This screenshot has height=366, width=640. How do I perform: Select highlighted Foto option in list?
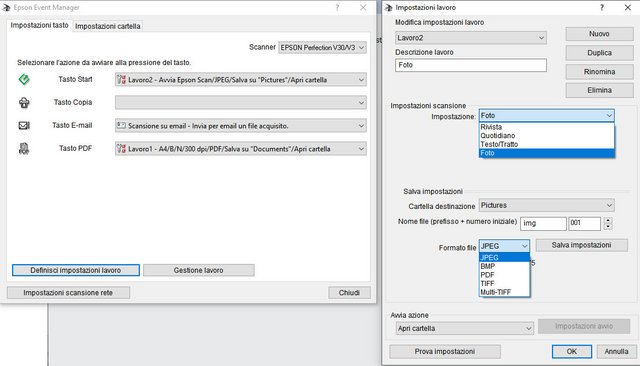tap(547, 153)
